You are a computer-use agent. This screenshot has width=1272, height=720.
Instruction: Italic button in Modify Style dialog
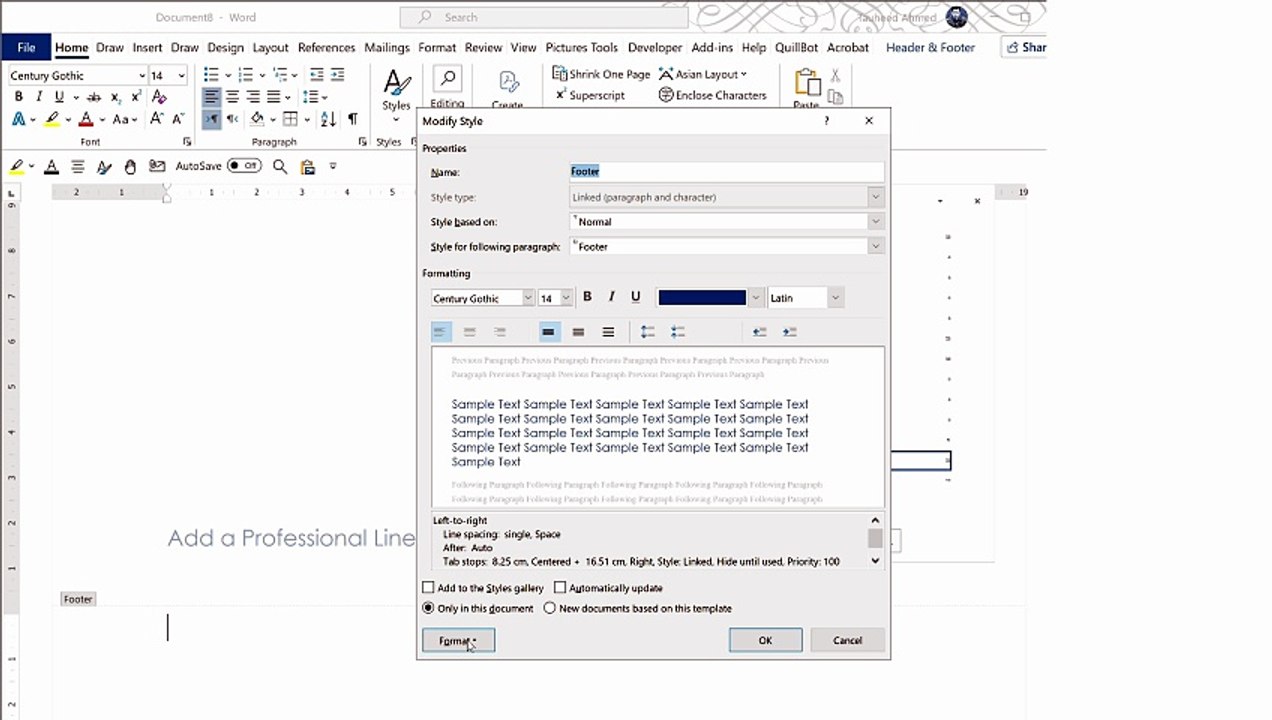coord(611,297)
